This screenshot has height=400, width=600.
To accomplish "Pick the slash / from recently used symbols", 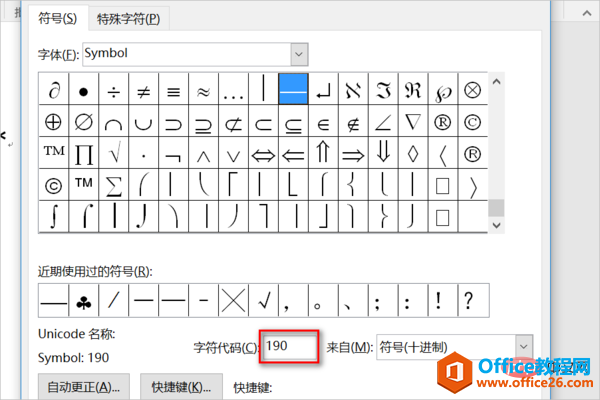I will 114,300.
